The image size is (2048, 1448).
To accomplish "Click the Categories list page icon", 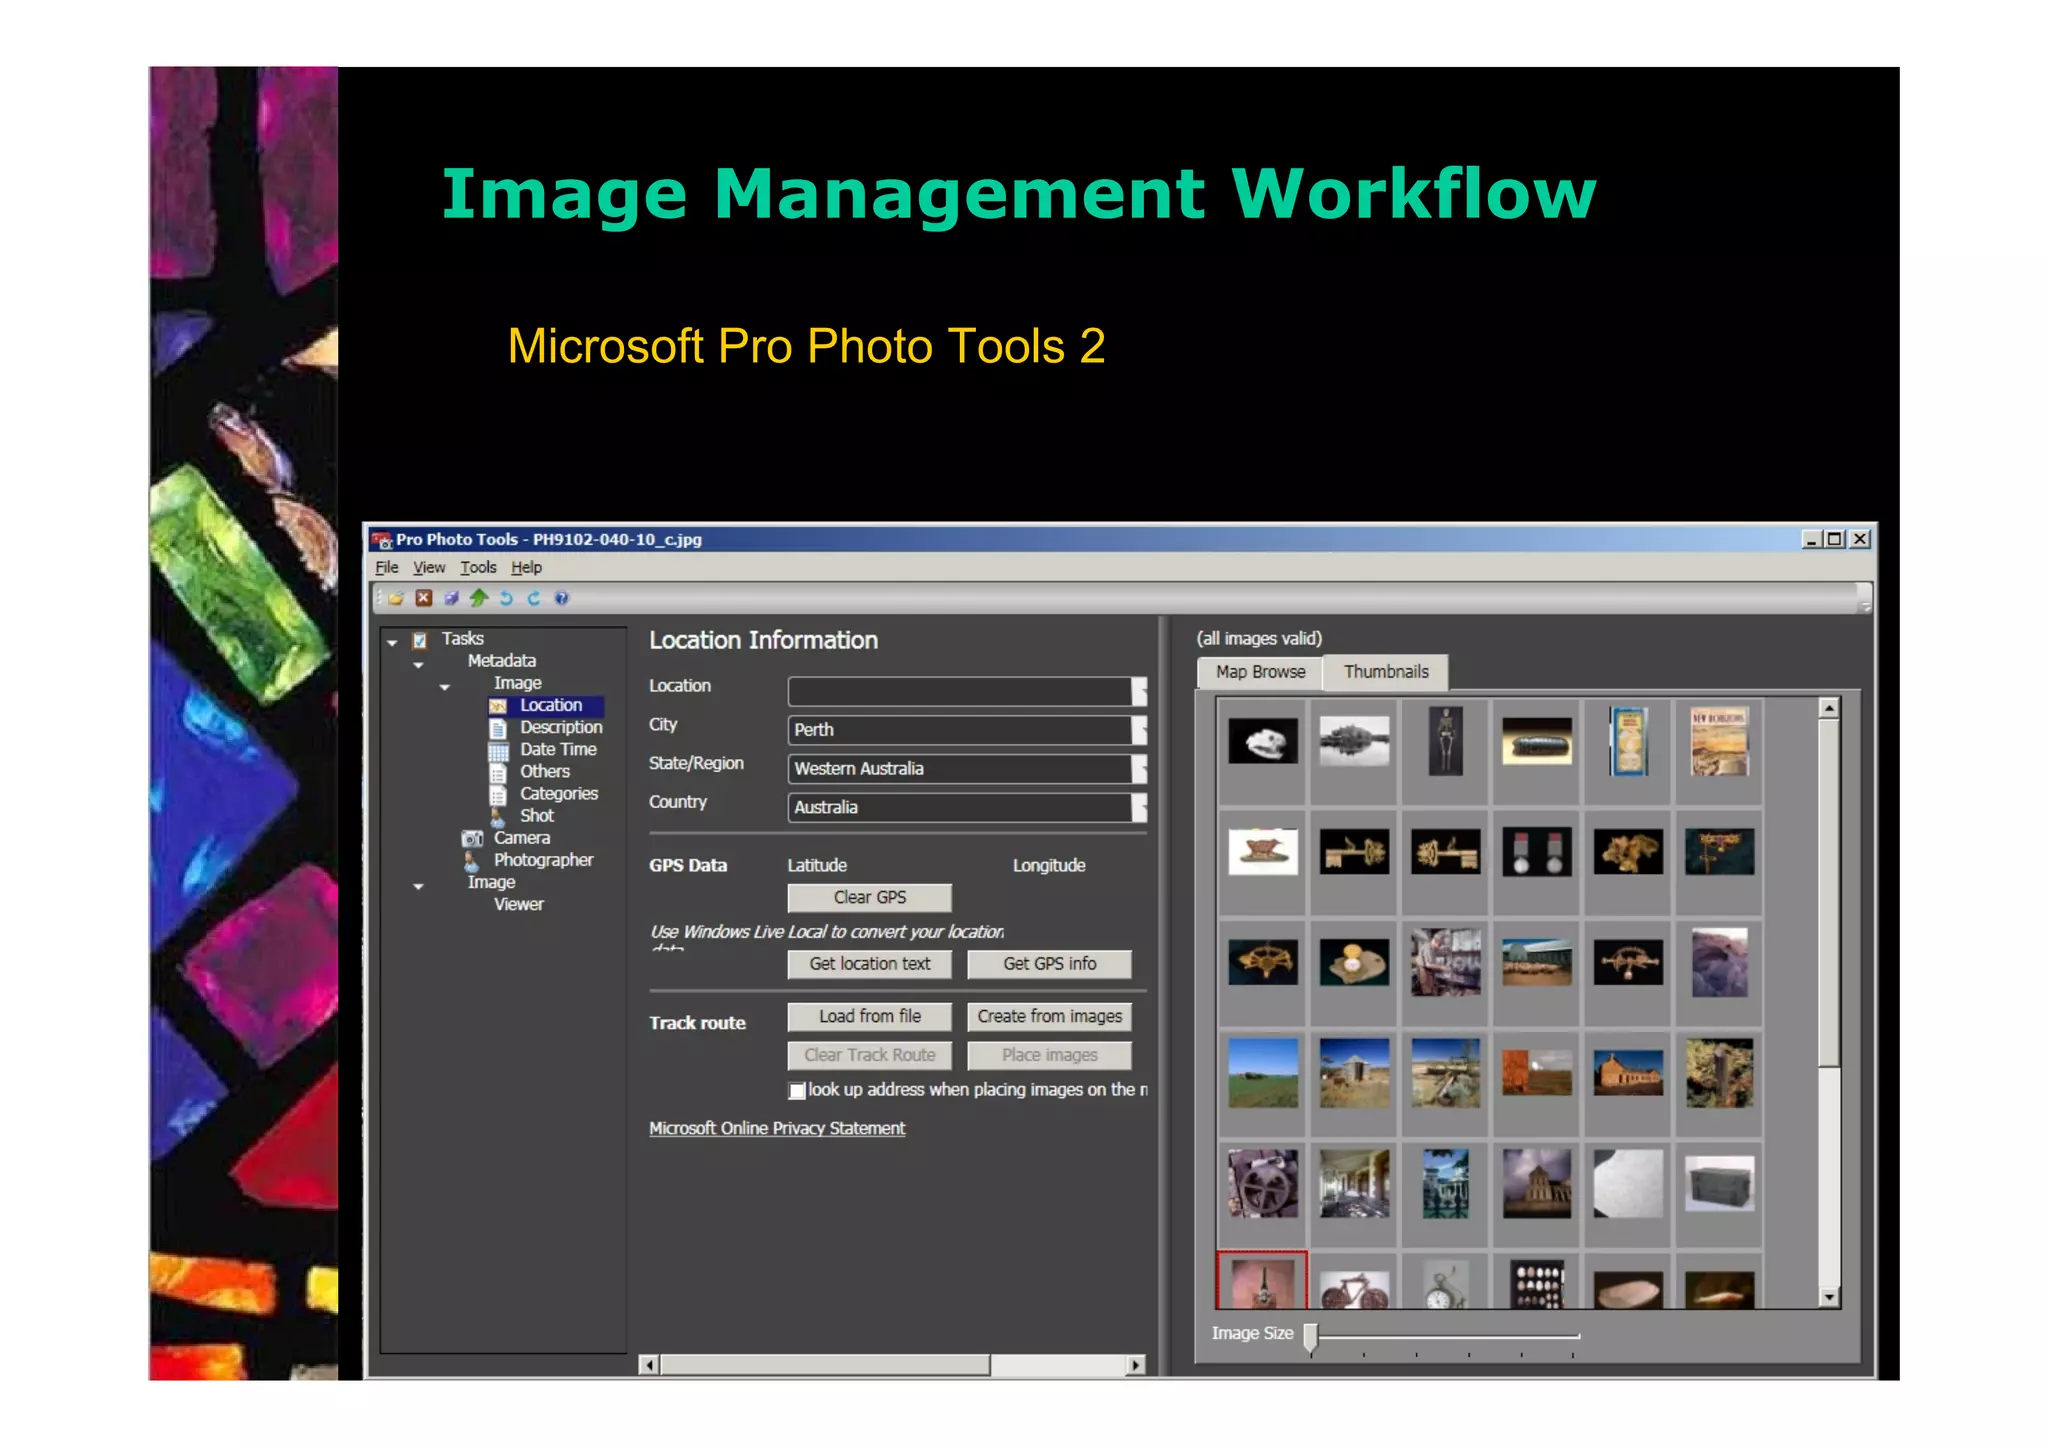I will point(498,795).
